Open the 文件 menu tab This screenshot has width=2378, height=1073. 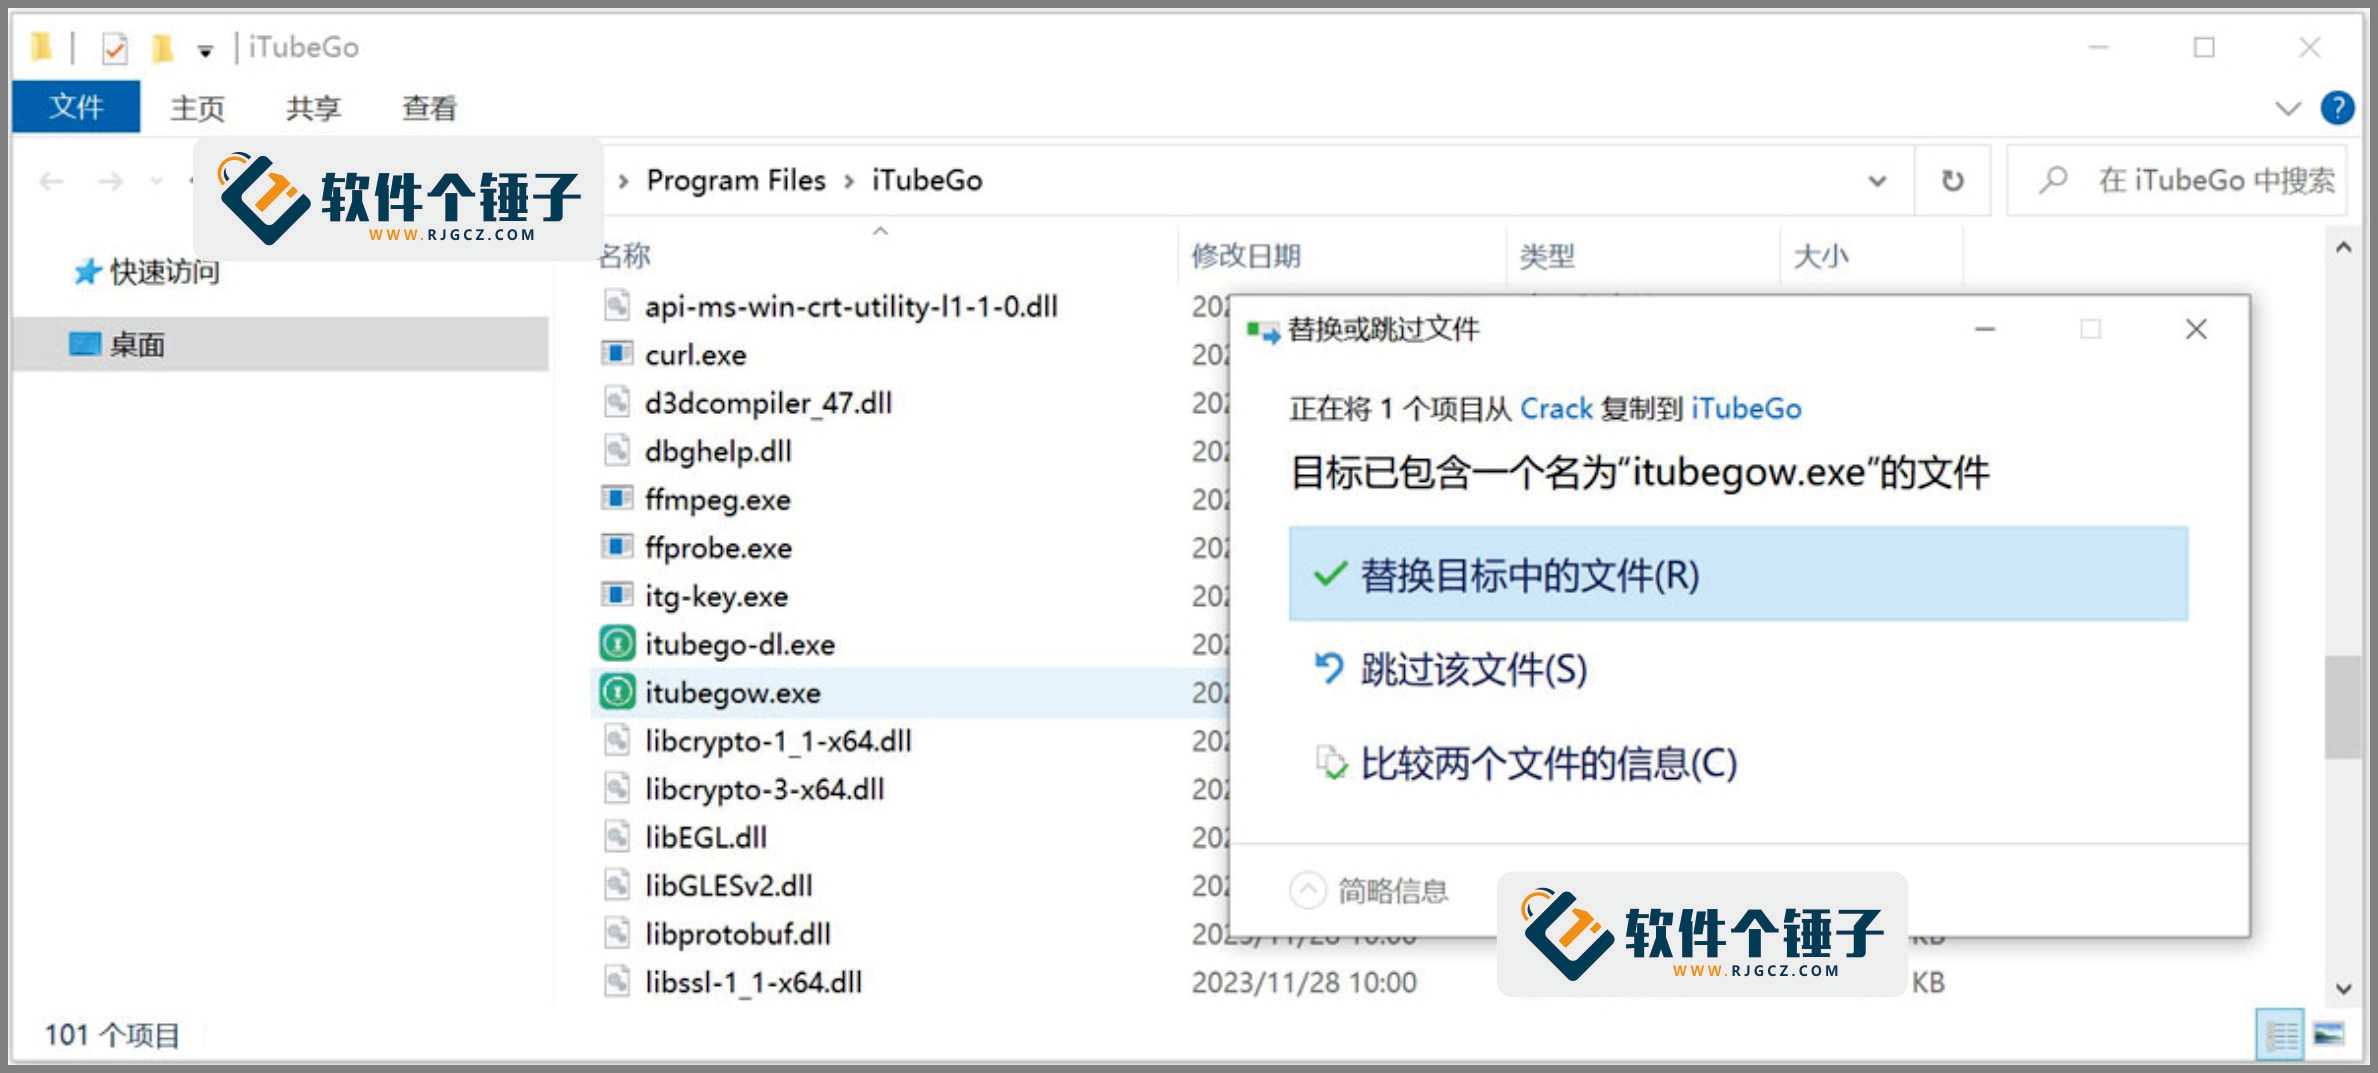76,106
